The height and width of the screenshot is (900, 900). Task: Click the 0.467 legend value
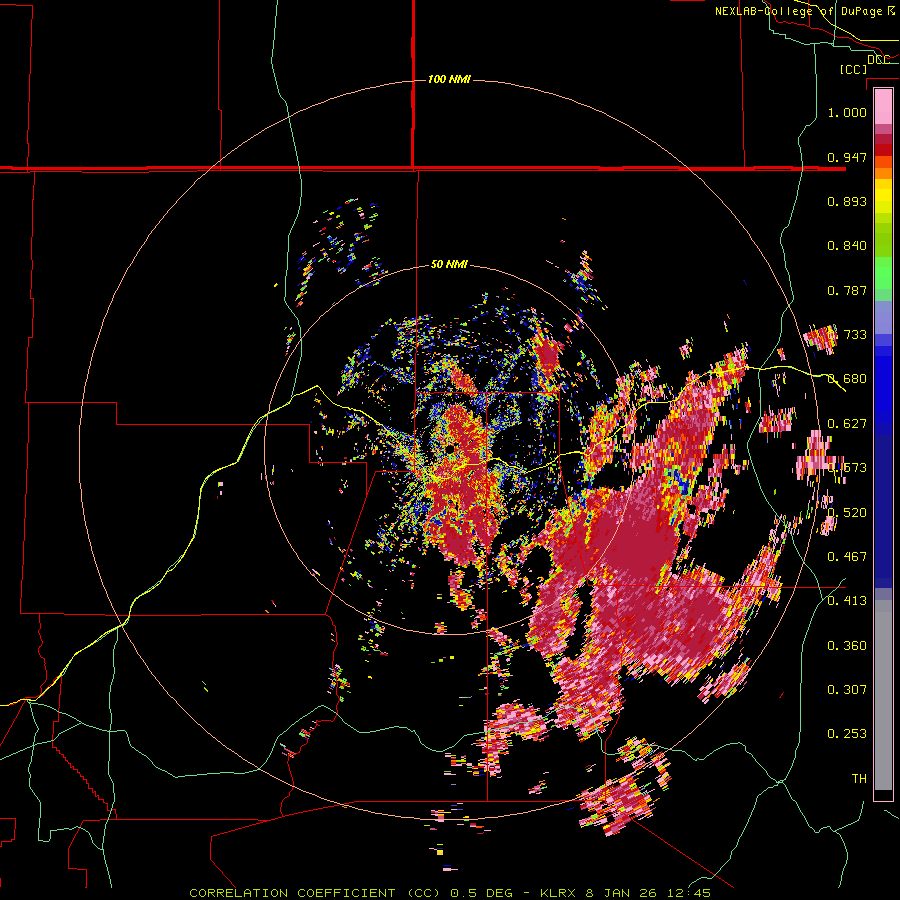[847, 556]
